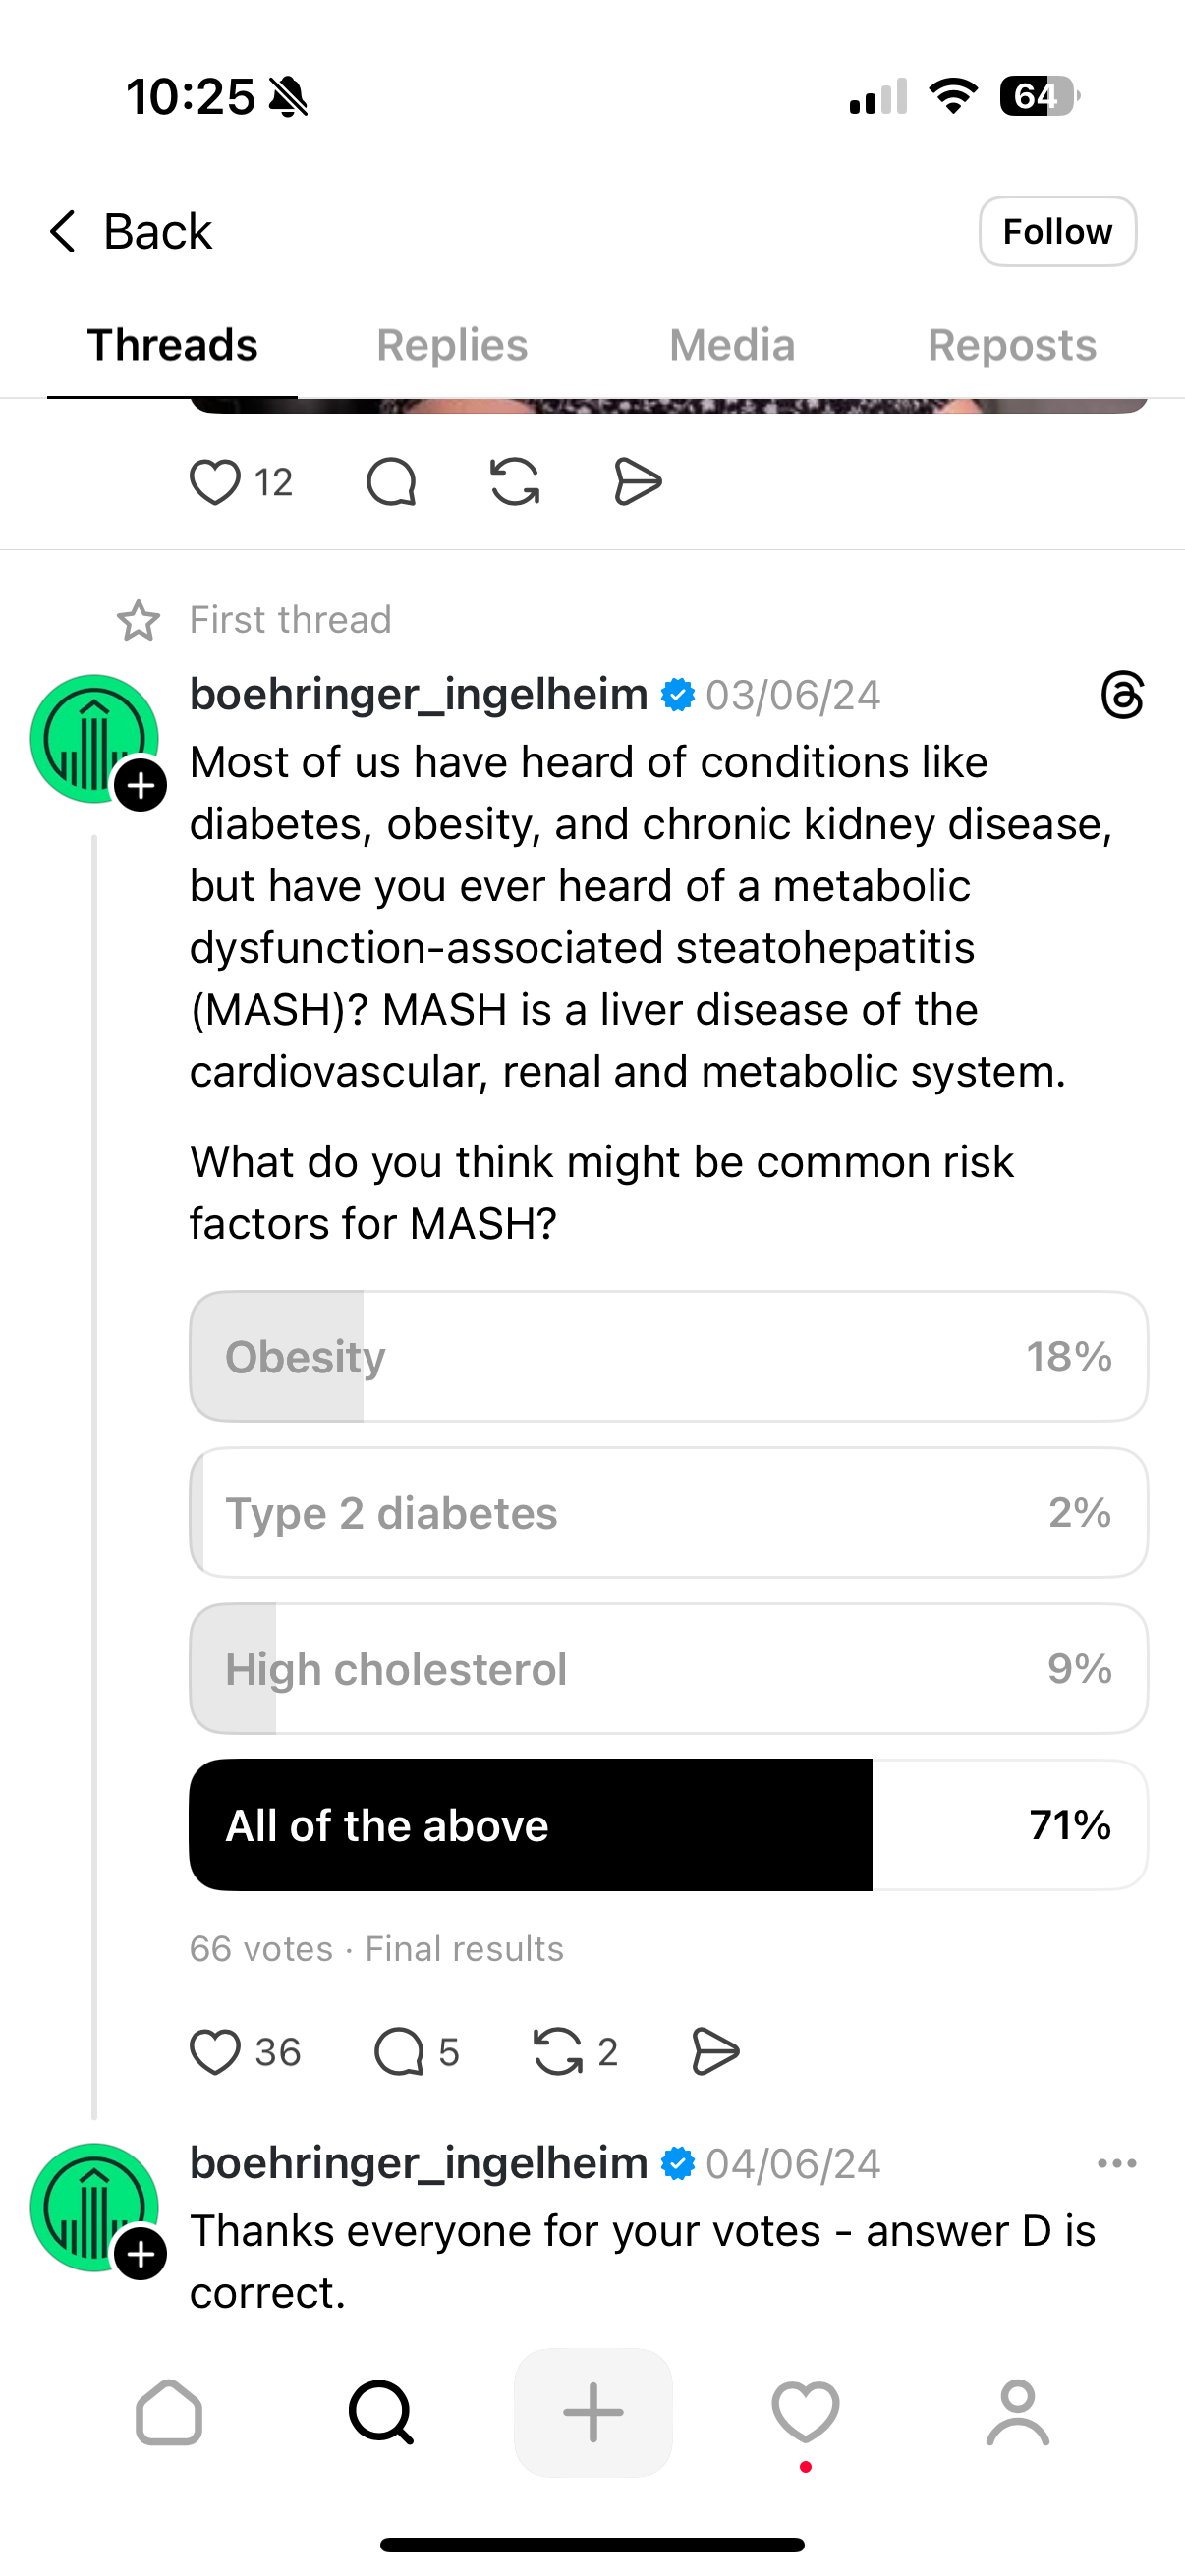Viewport: 1185px width, 2576px height.
Task: Like the MASH poll thread
Action: (x=215, y=2053)
